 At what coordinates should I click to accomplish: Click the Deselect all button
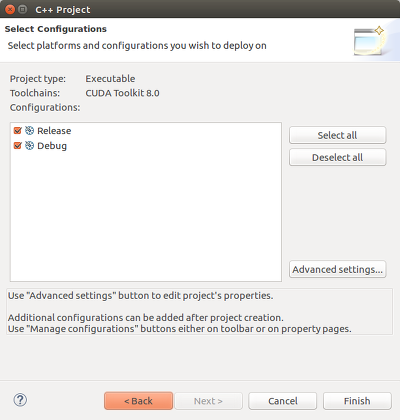click(338, 157)
